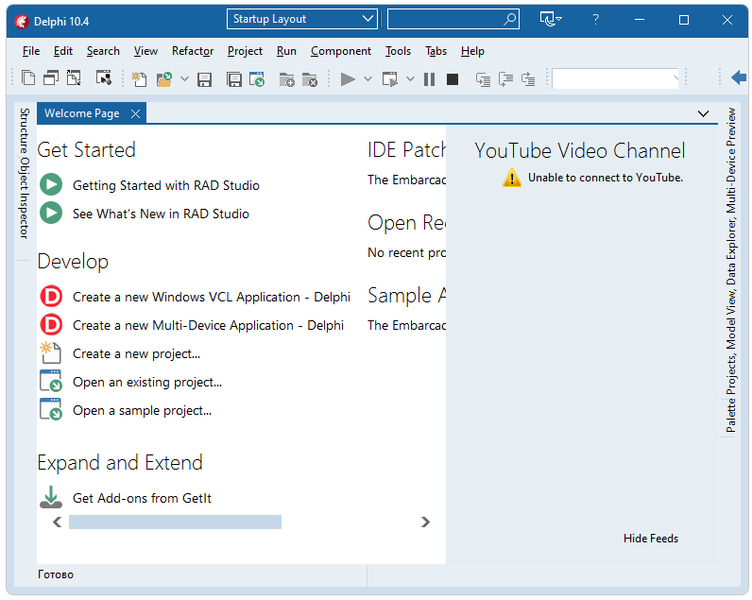Screen dimensions: 752x600
Task: Open the Project menu
Action: point(245,51)
